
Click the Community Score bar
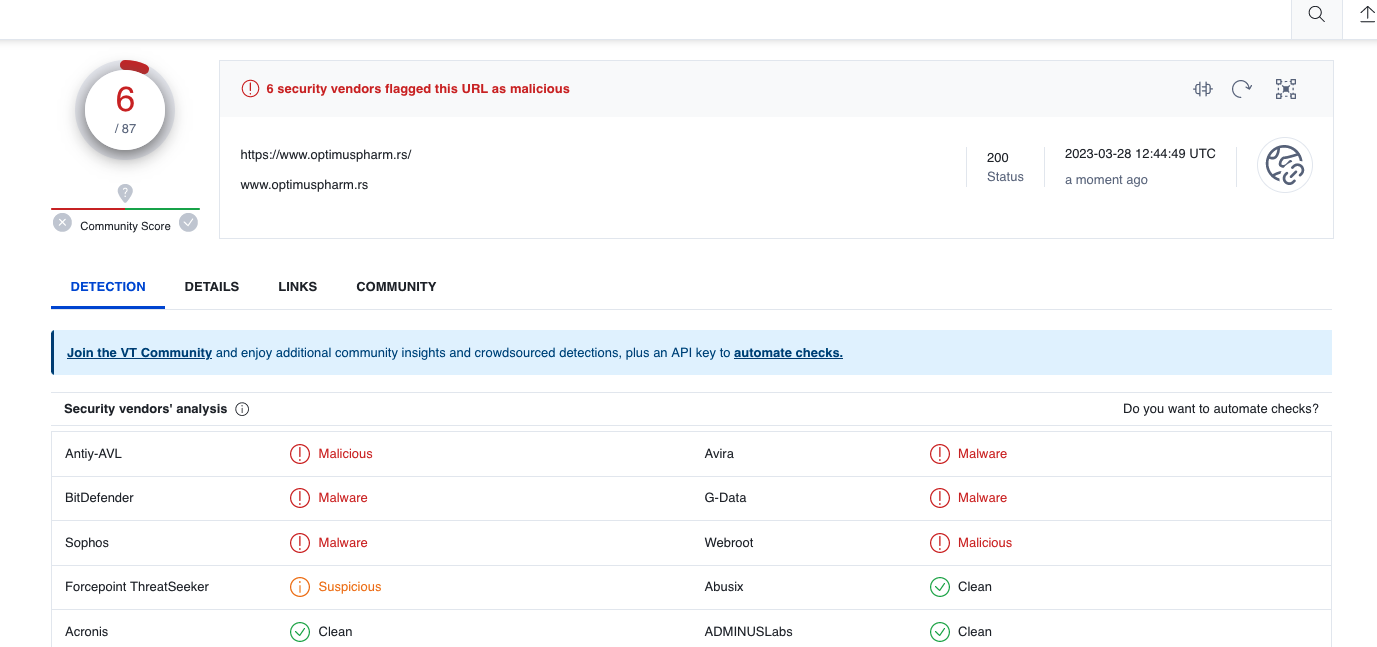[x=125, y=209]
